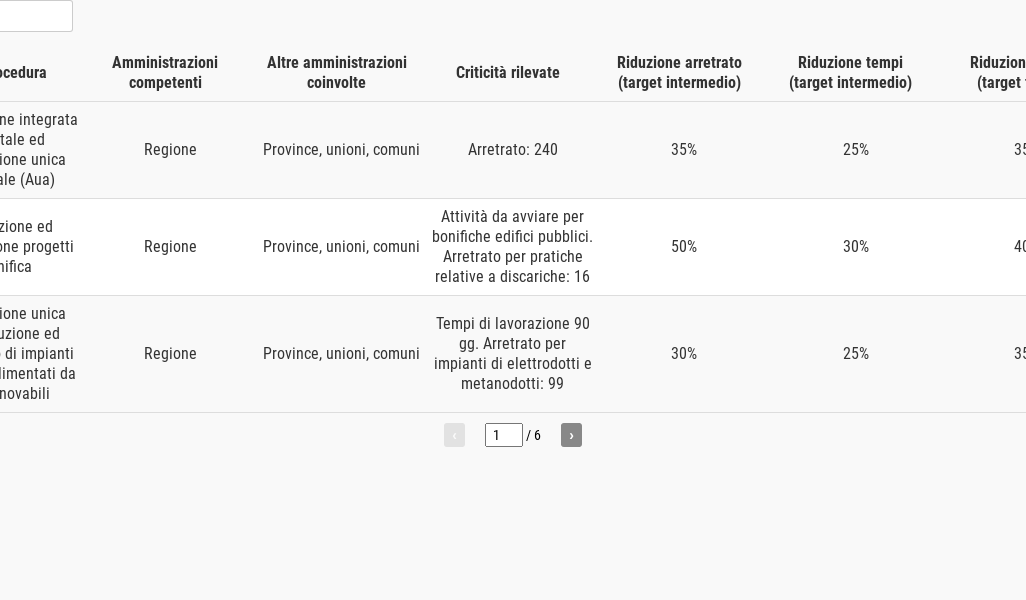Image resolution: width=1026 pixels, height=600 pixels.
Task: Click Province, unioni, comuni in last row
Action: (341, 353)
